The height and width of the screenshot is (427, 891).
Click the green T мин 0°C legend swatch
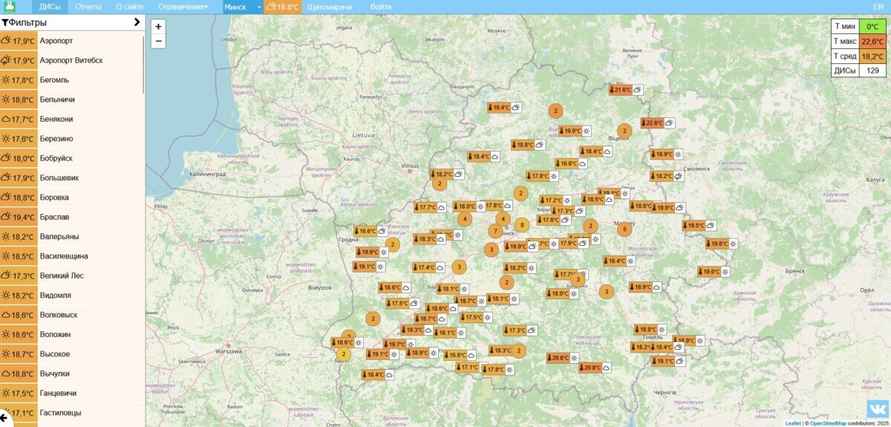pos(872,27)
